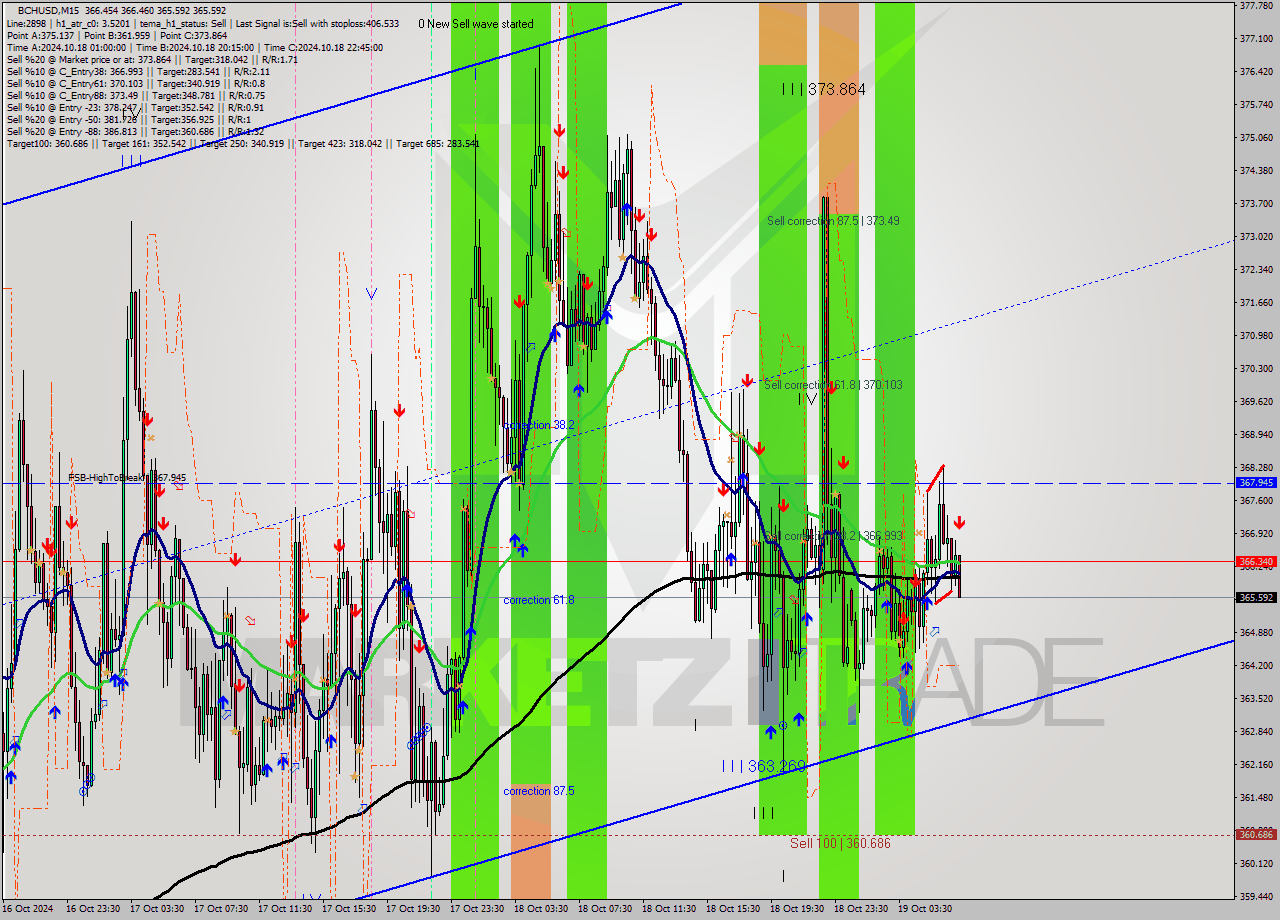Select the '| | | 373.864' level label
This screenshot has width=1280, height=920.
click(x=824, y=89)
